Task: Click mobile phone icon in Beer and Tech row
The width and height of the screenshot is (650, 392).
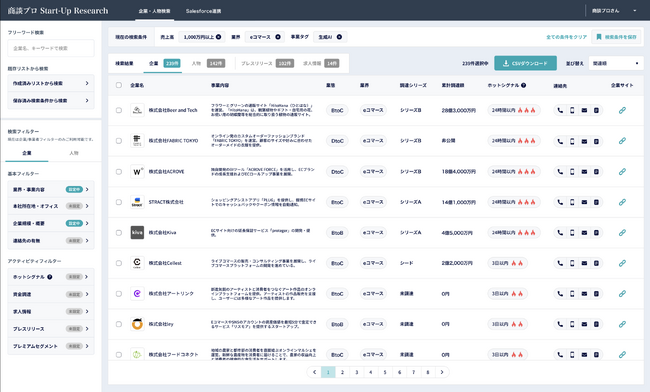Action: pyautogui.click(x=572, y=110)
